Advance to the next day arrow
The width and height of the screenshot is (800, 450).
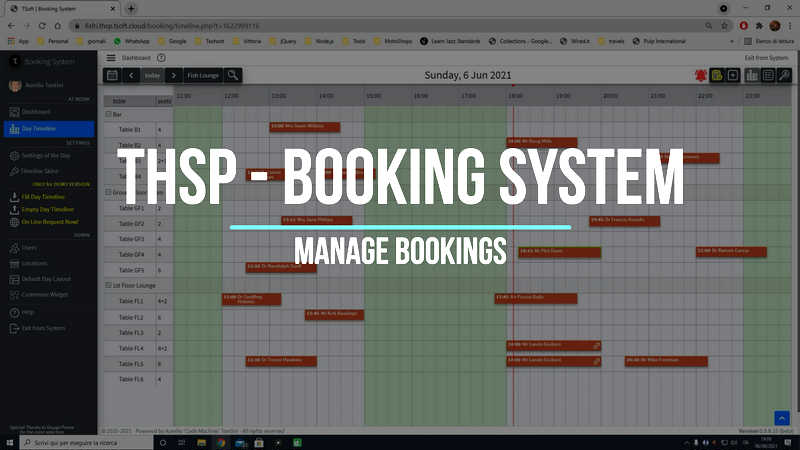(173, 75)
